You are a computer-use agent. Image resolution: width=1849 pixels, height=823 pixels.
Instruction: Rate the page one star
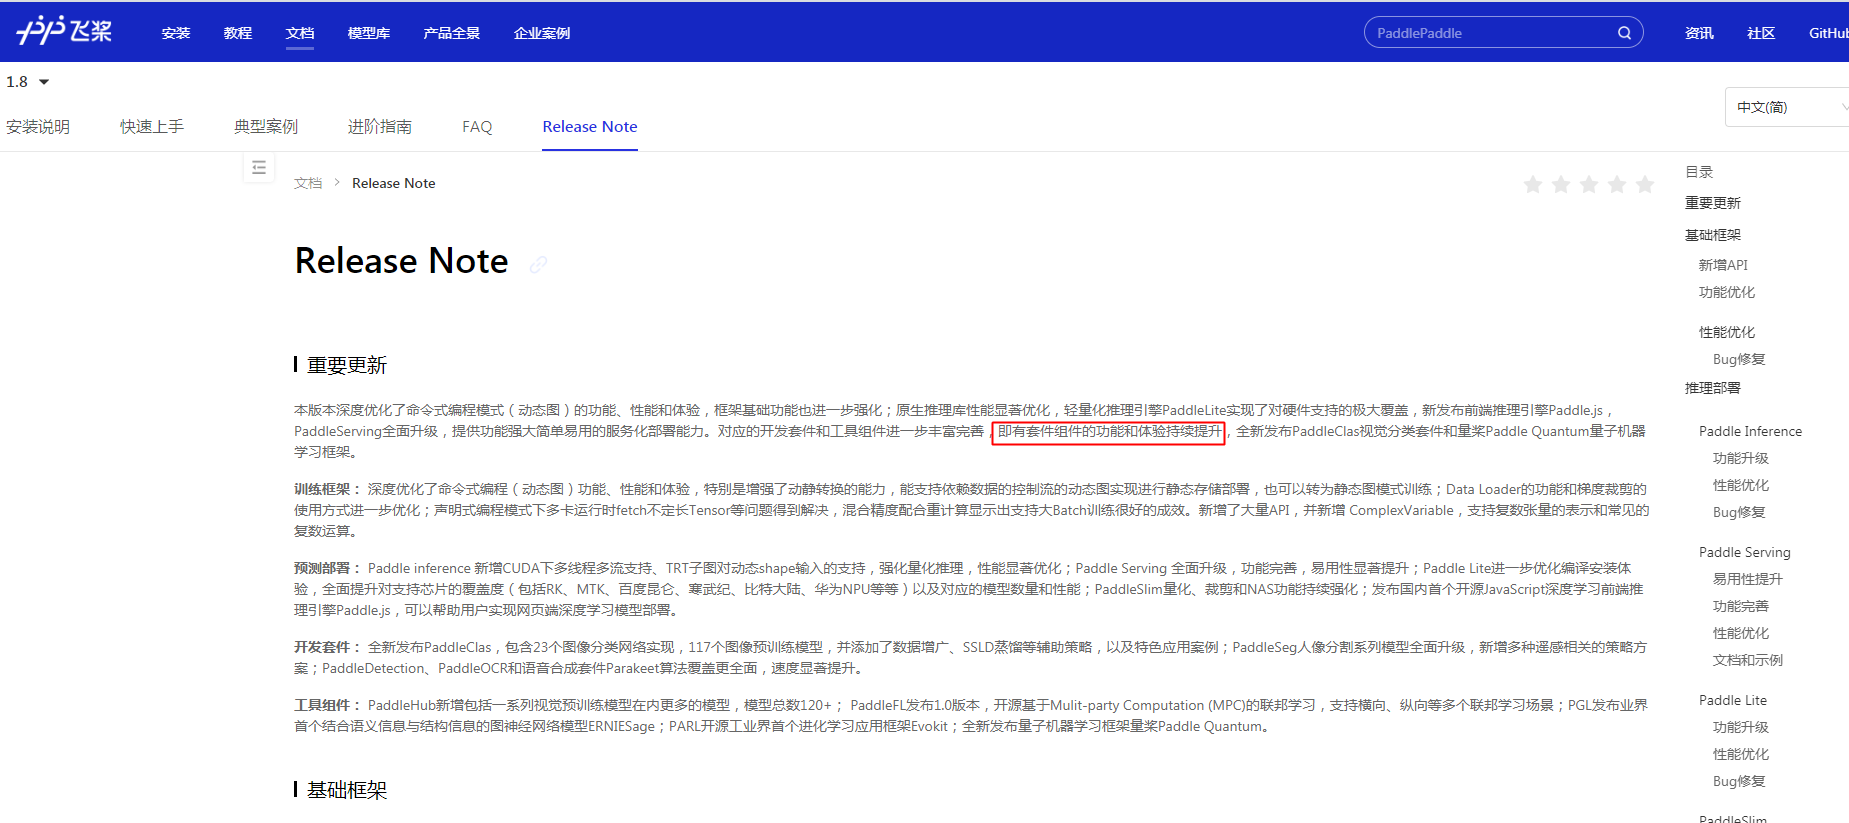[x=1532, y=184]
